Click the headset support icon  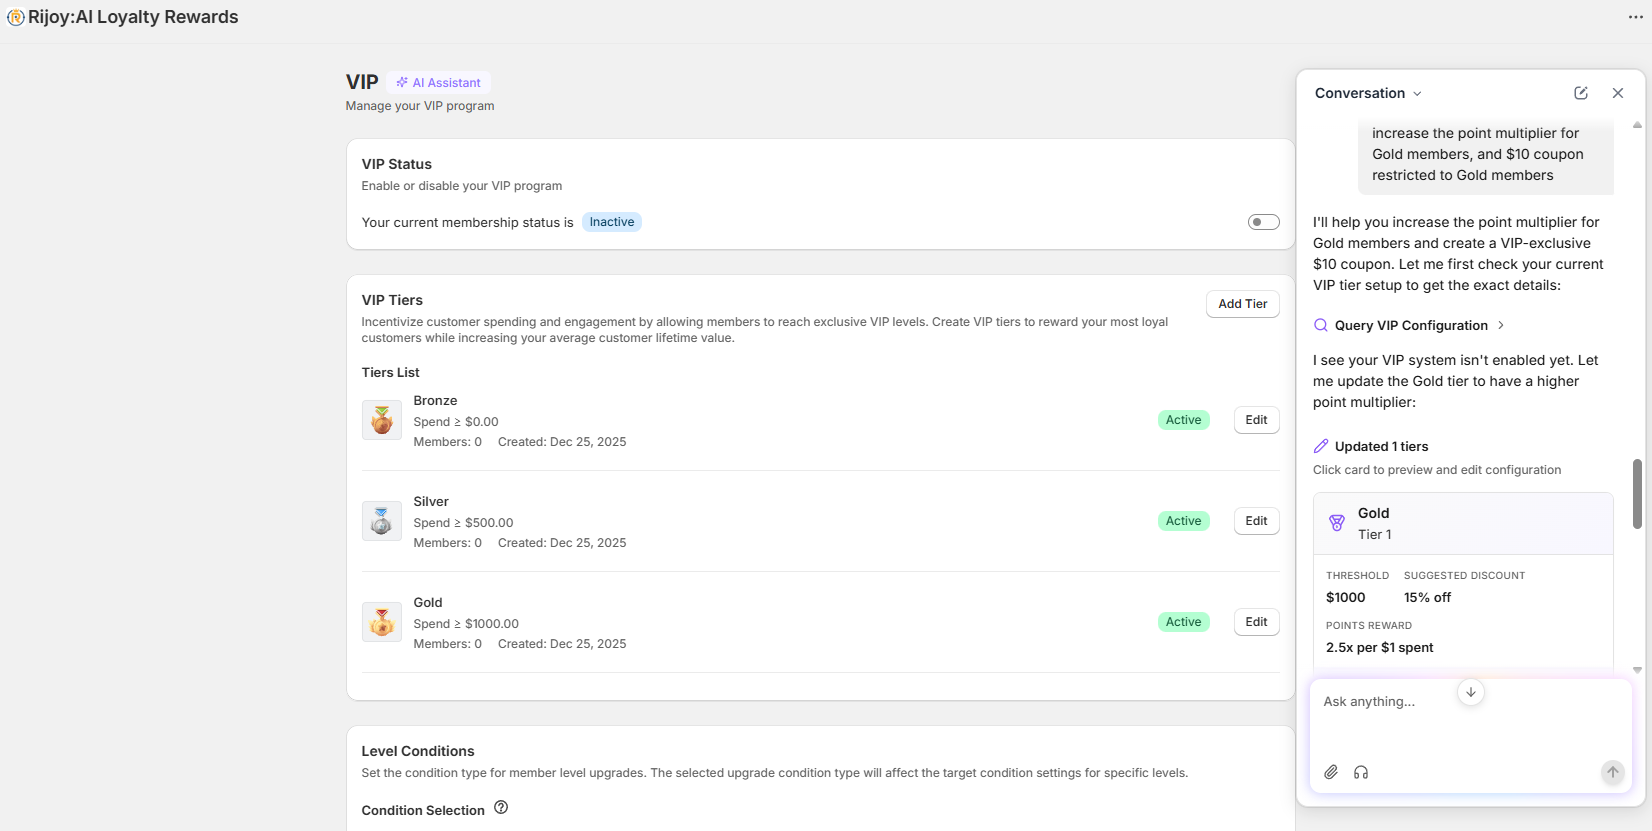click(1361, 772)
